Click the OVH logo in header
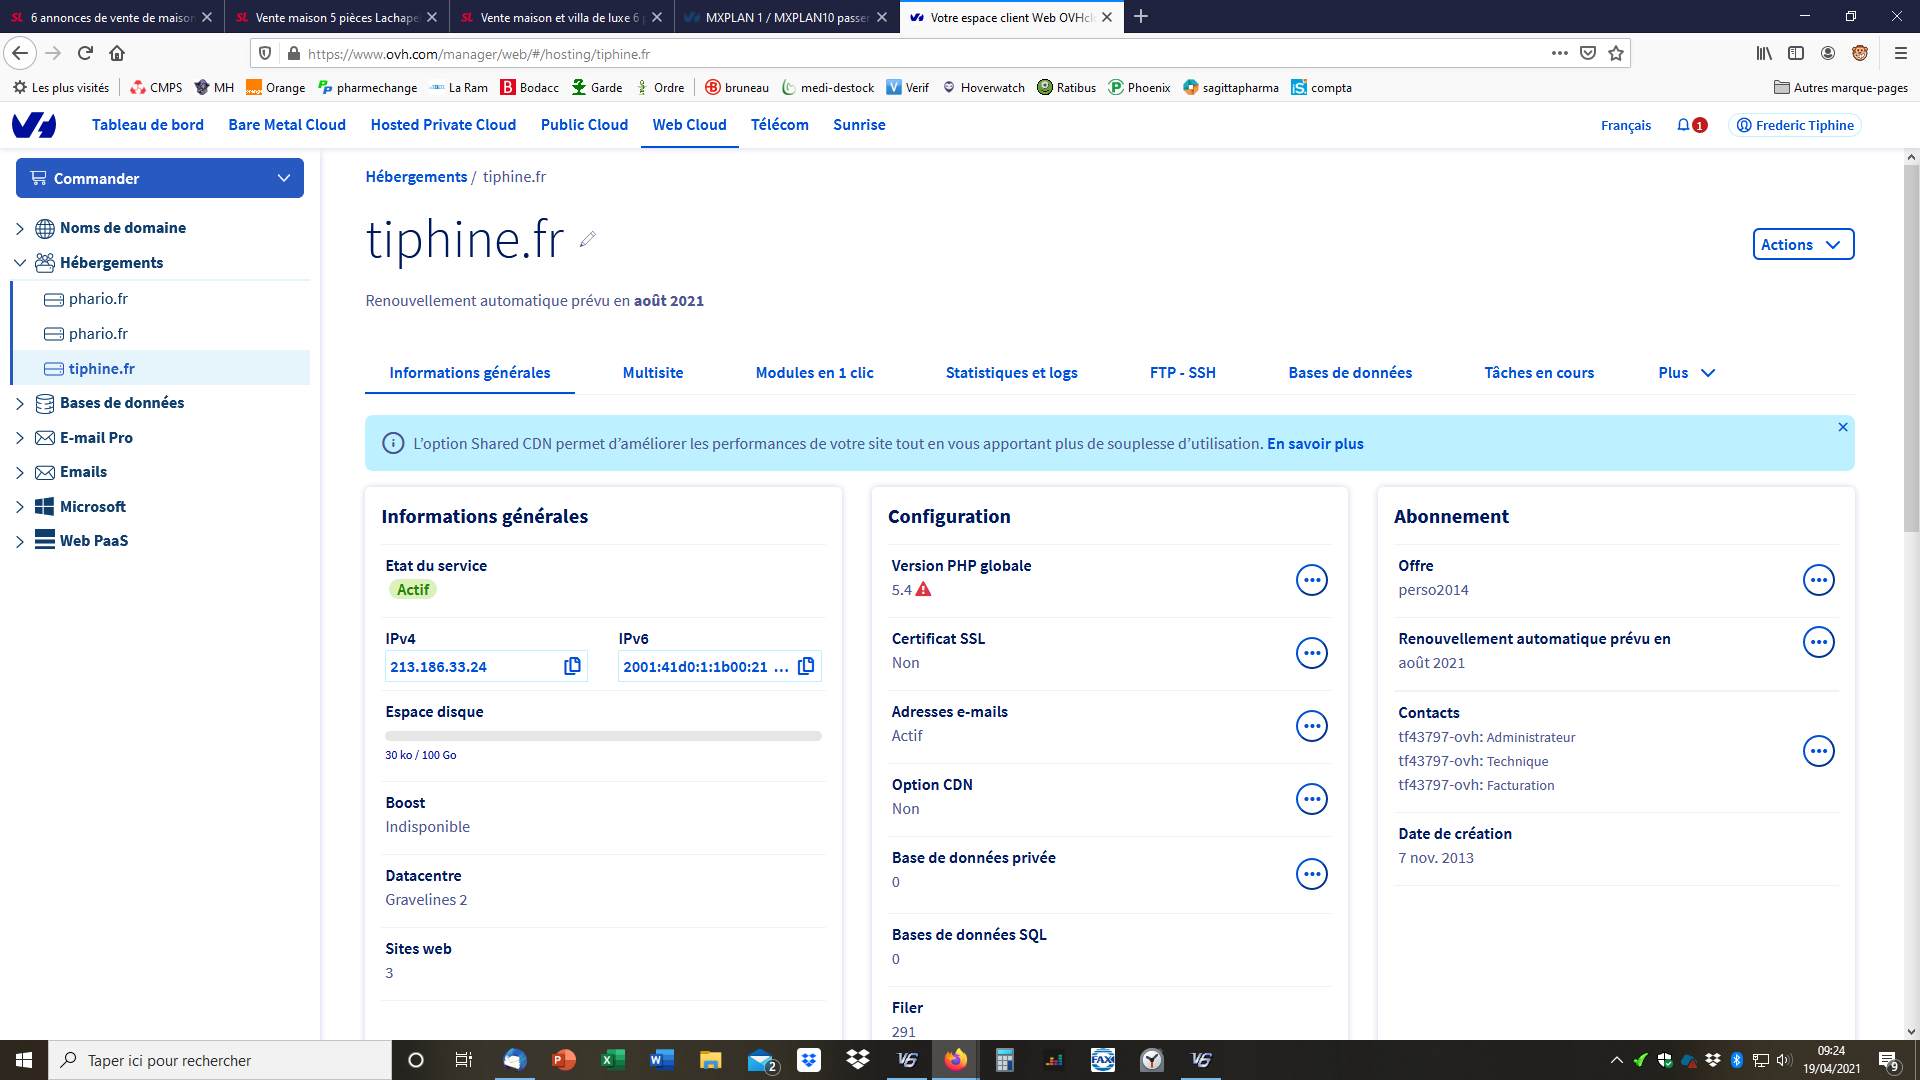Screen dimensions: 1920x1080 coord(34,125)
